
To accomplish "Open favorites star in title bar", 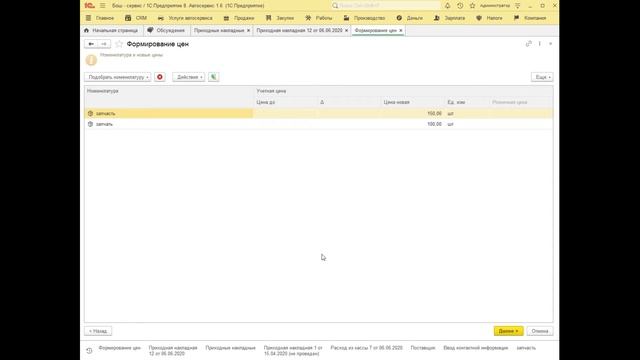I will 472,6.
